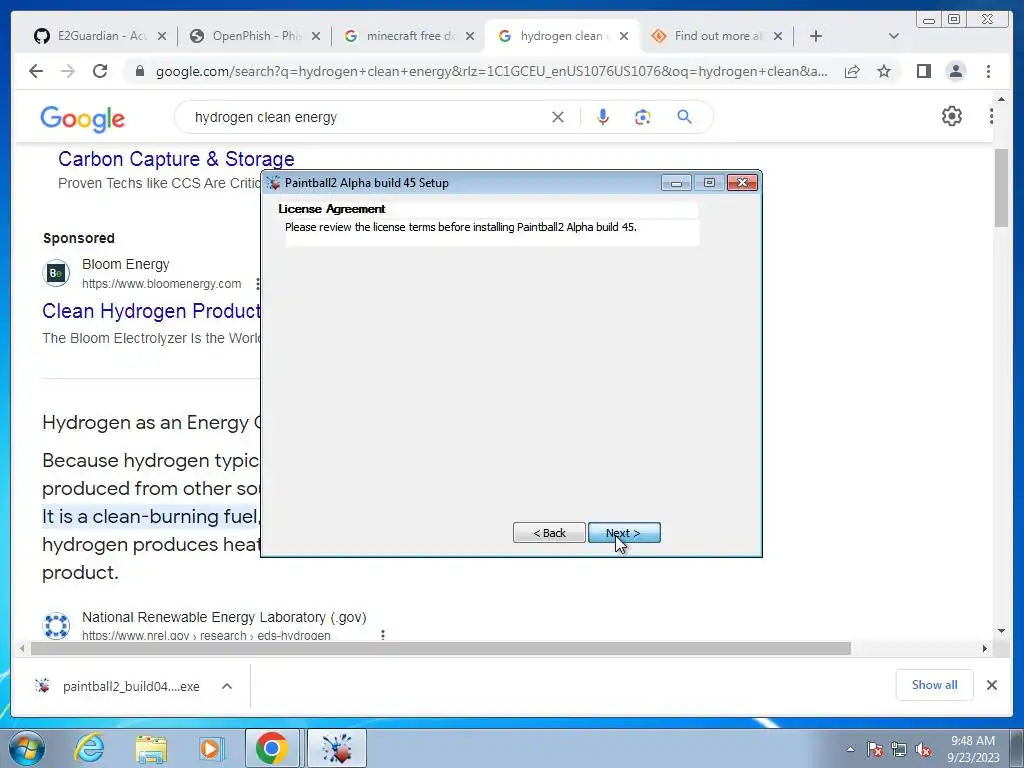1024x768 pixels.
Task: Search by image with Lens
Action: [643, 118]
